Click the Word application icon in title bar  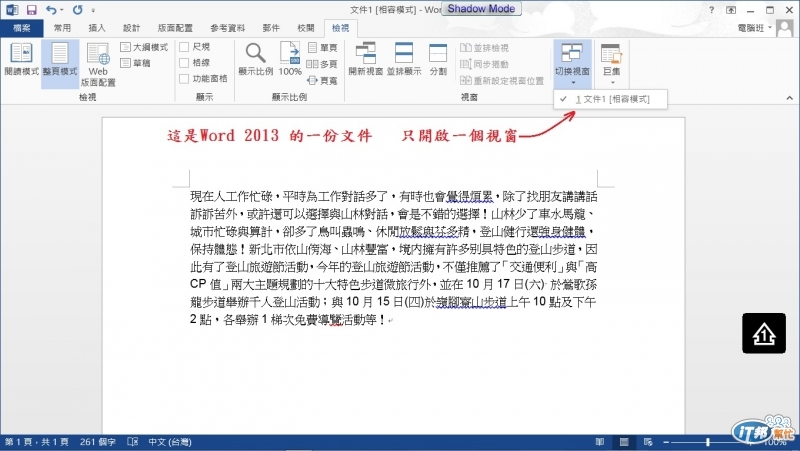pos(11,10)
